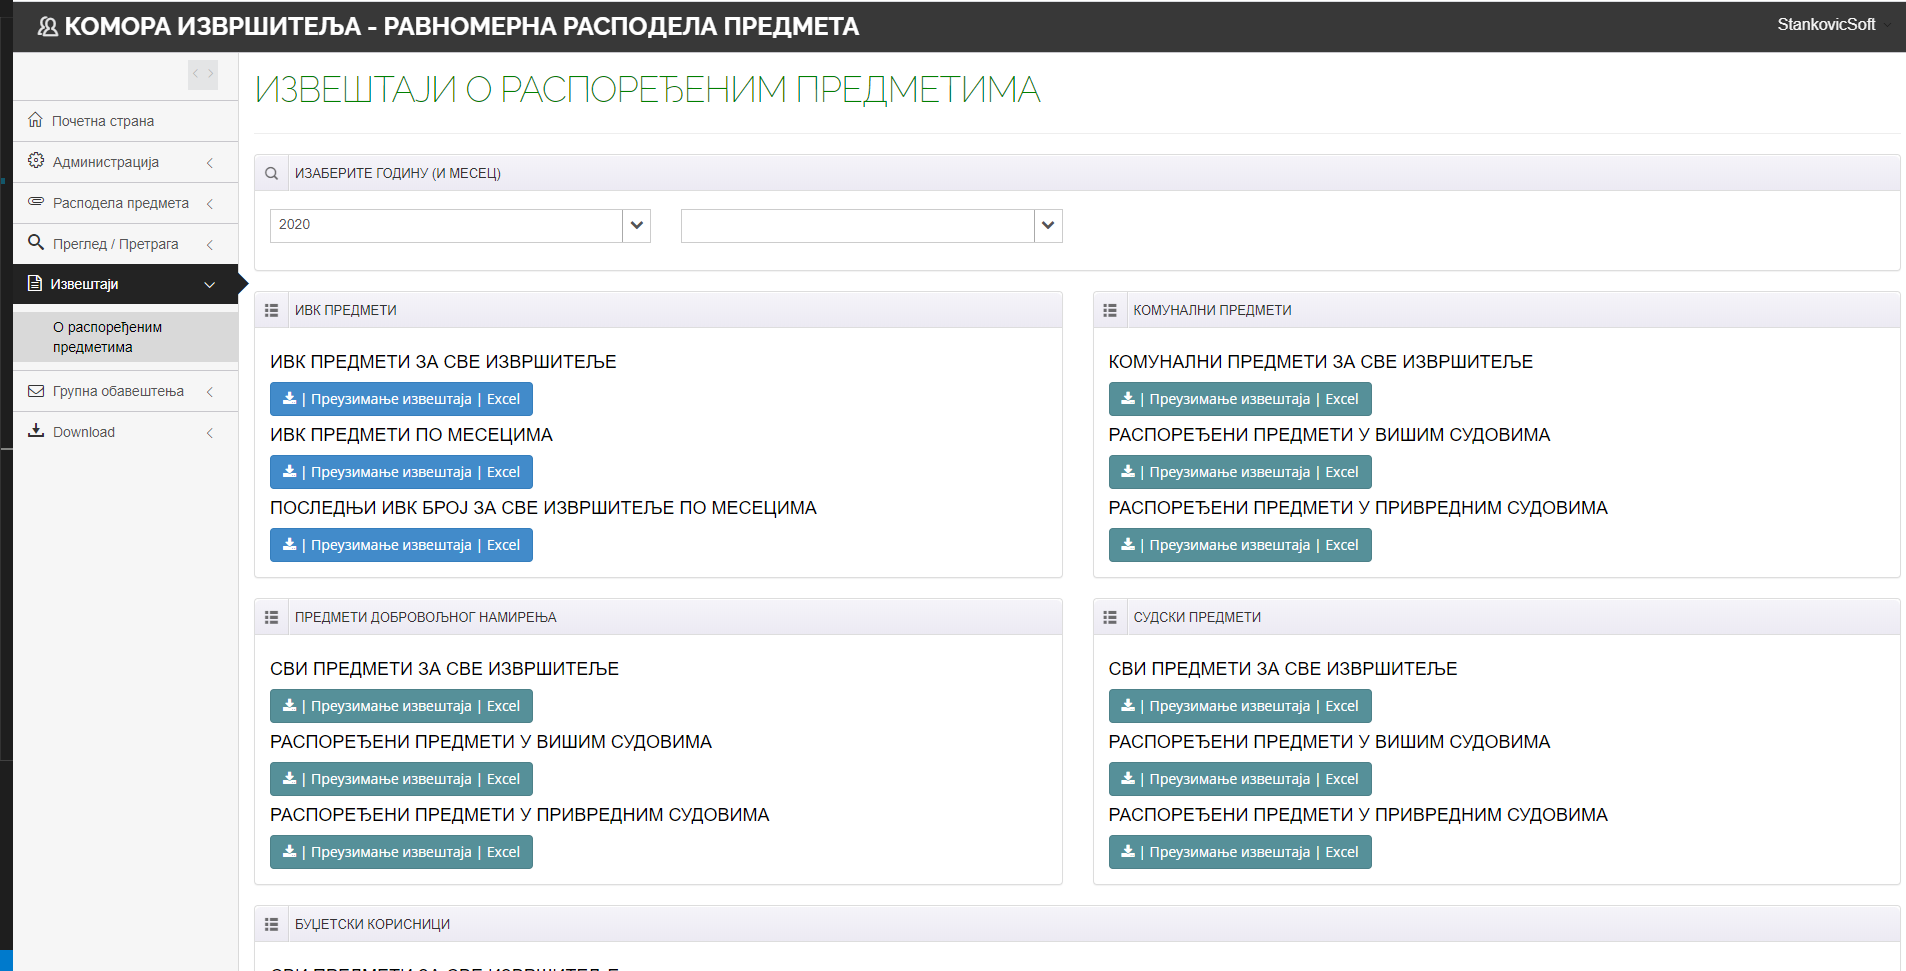Click the month selection input field
This screenshot has width=1906, height=971.
[857, 226]
